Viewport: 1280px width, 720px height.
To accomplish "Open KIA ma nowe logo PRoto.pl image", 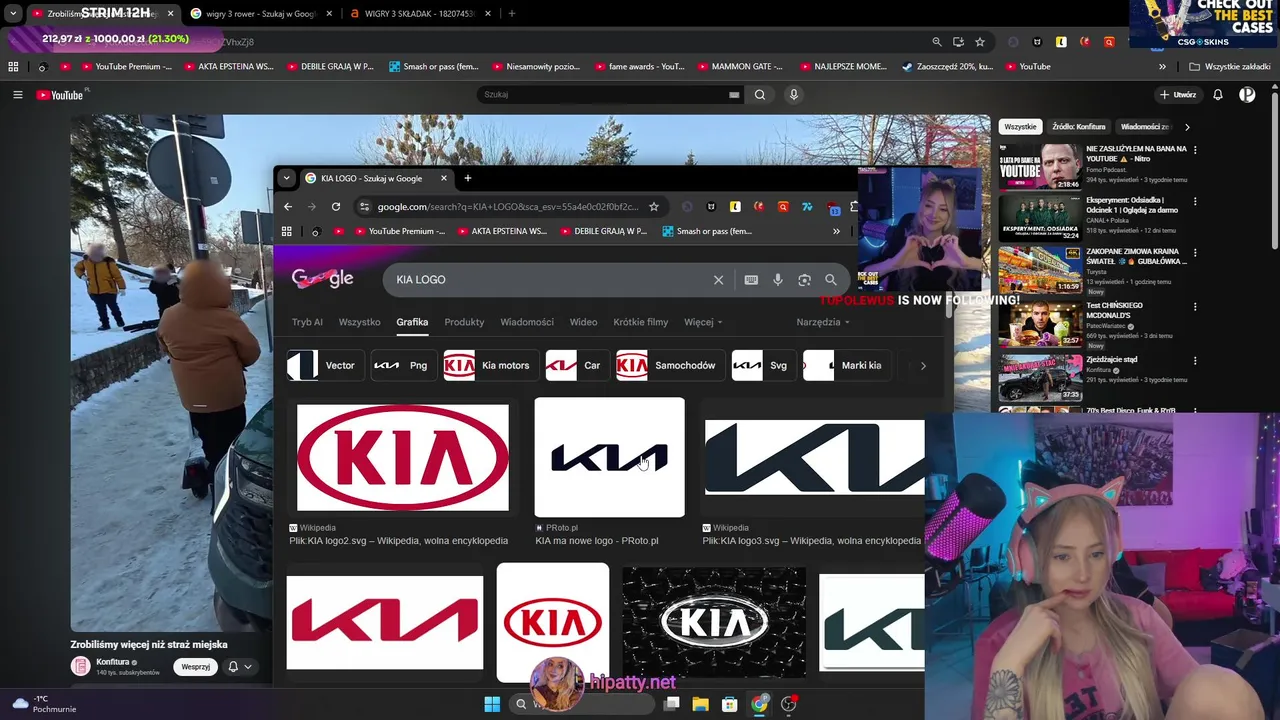I will (609, 458).
